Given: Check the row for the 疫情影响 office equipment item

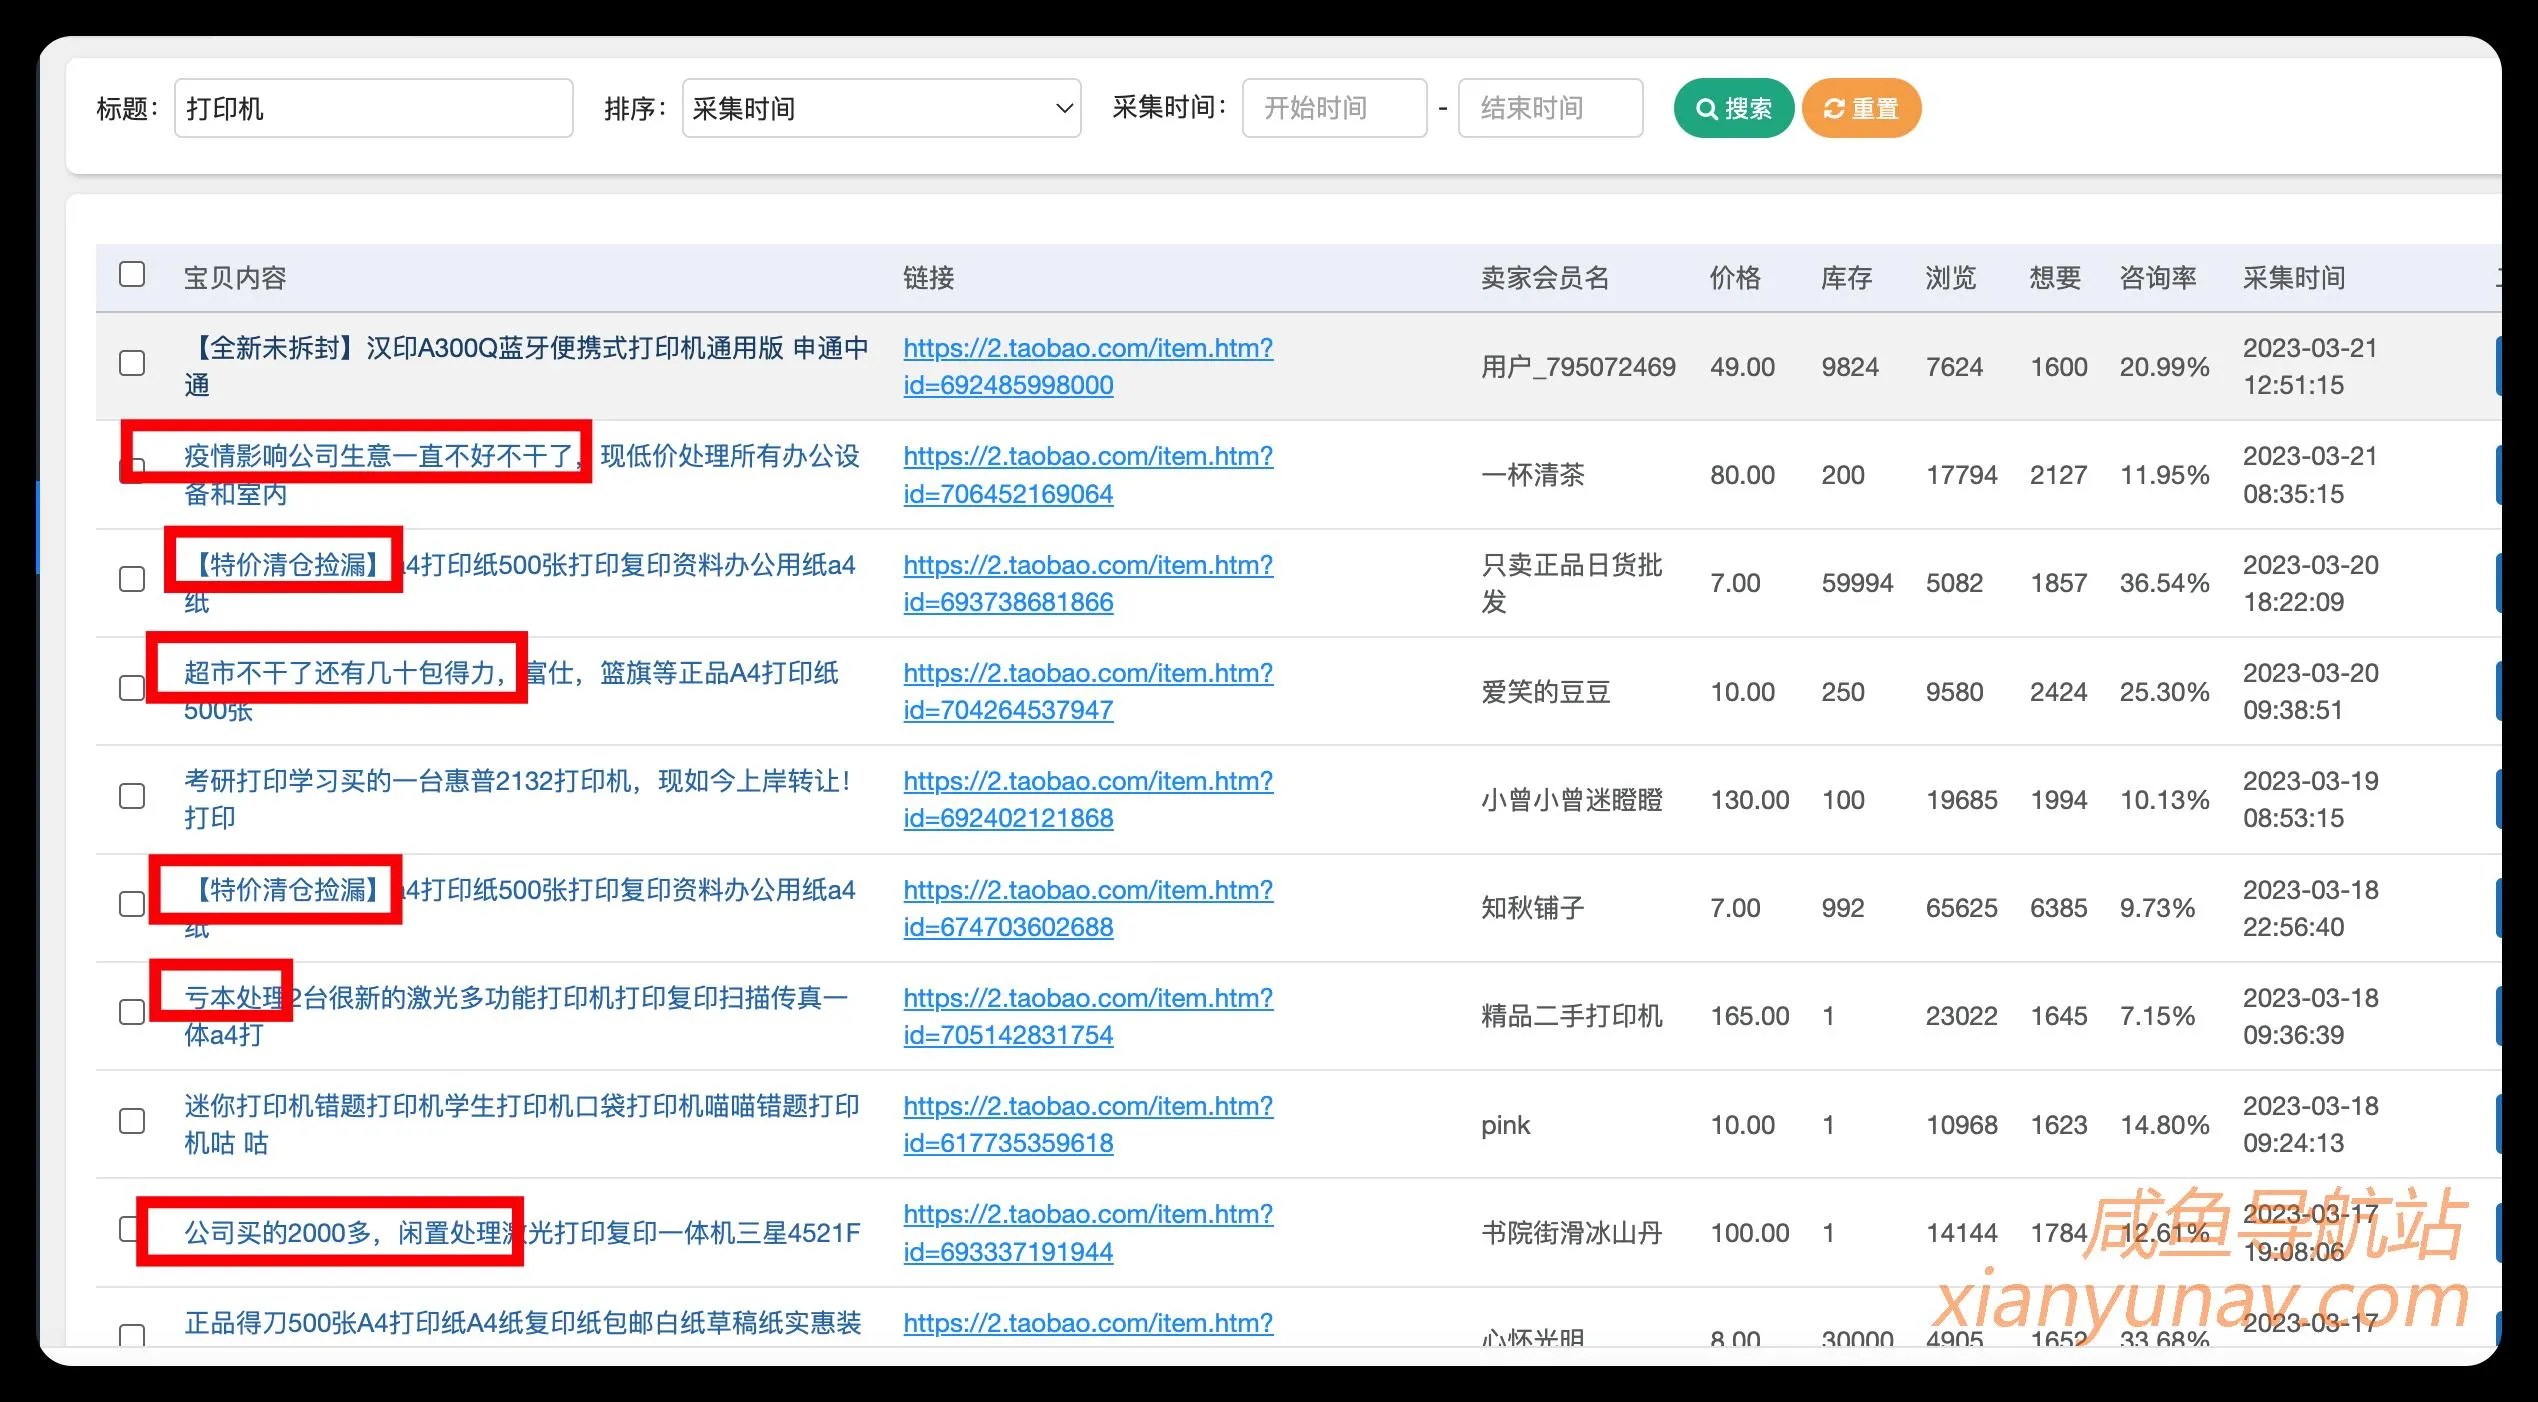Looking at the screenshot, I should [x=131, y=464].
